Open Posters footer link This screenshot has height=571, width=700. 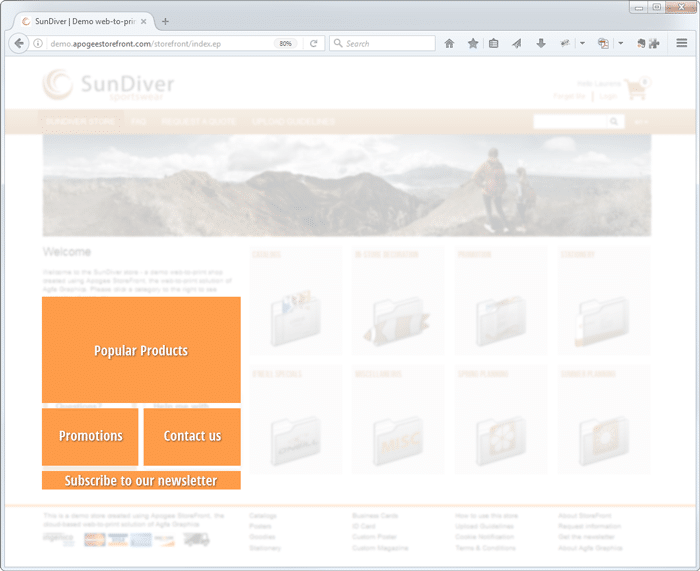(x=260, y=526)
